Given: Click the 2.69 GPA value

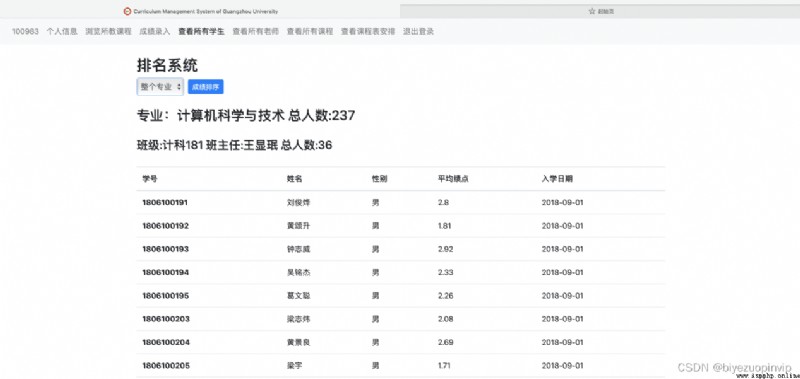Looking at the screenshot, I should coord(446,342).
